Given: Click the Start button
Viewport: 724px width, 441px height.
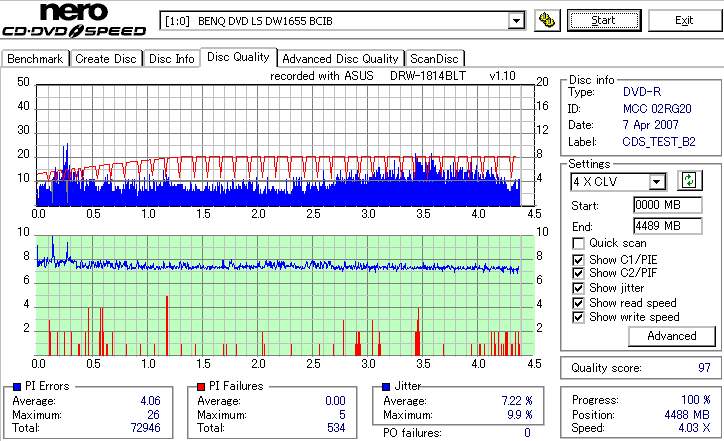Looking at the screenshot, I should pyautogui.click(x=604, y=20).
